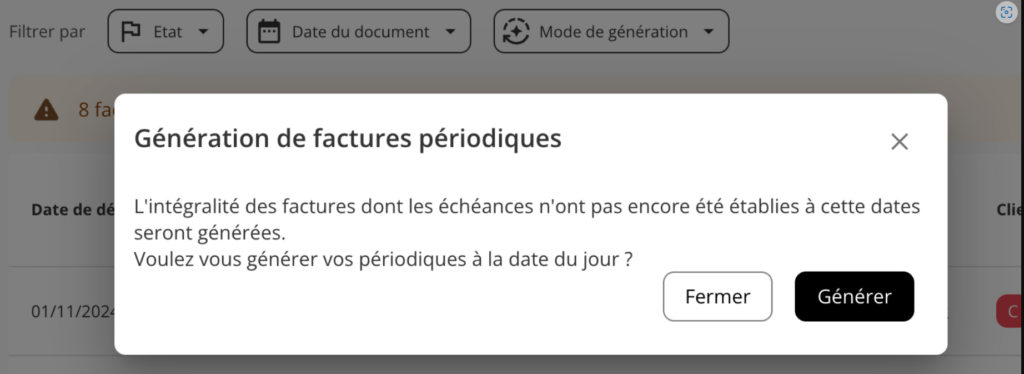Close the dialog with the X icon

tap(899, 142)
